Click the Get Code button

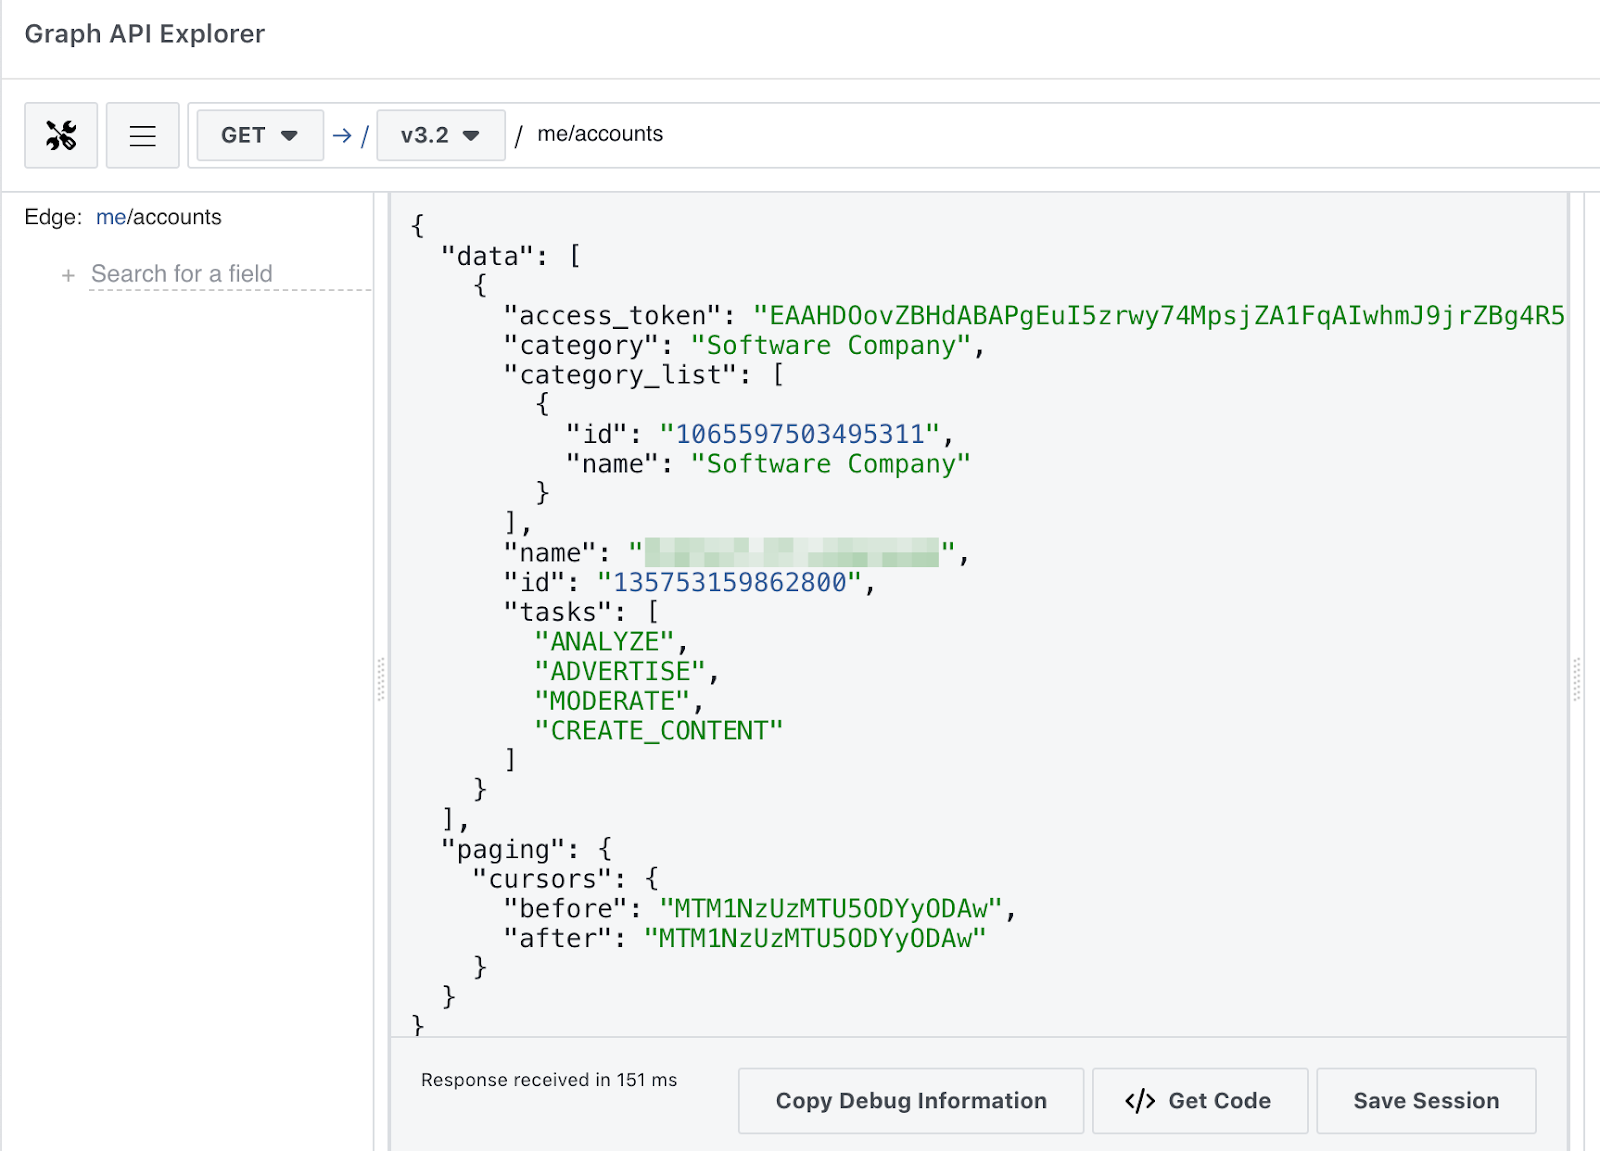tap(1200, 1101)
